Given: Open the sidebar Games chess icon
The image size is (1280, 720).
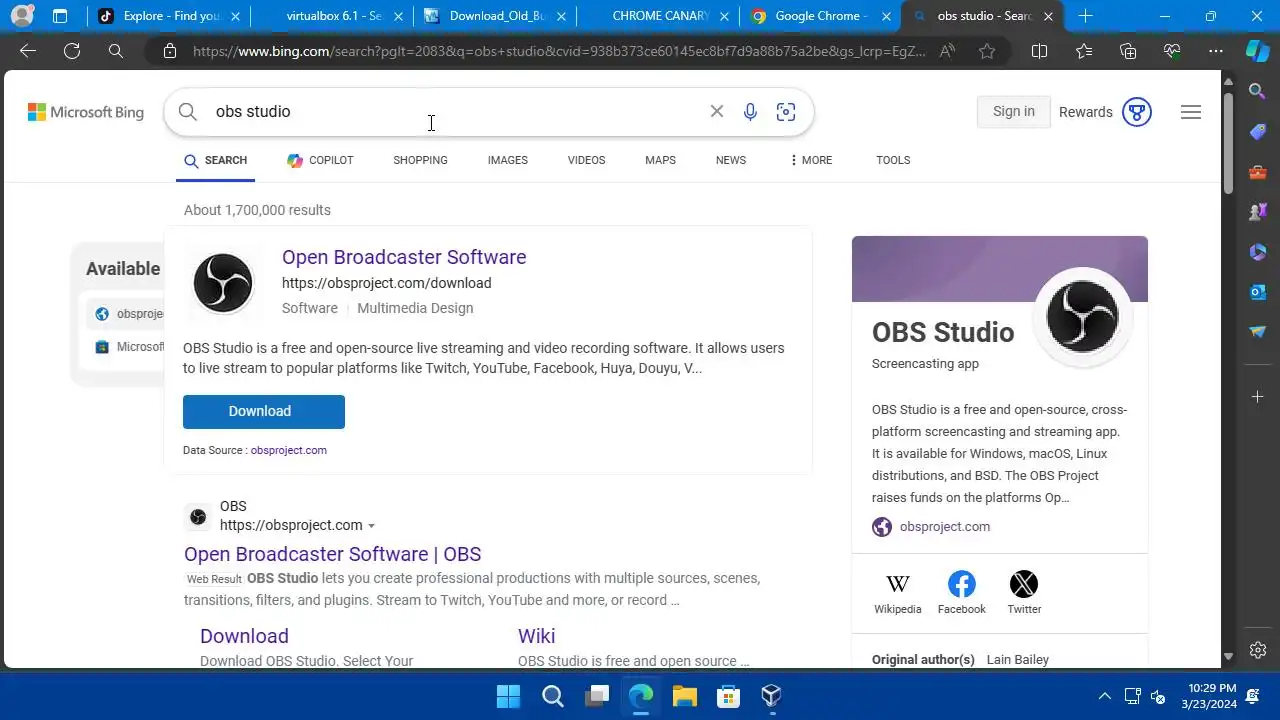Looking at the screenshot, I should pos(1258,212).
